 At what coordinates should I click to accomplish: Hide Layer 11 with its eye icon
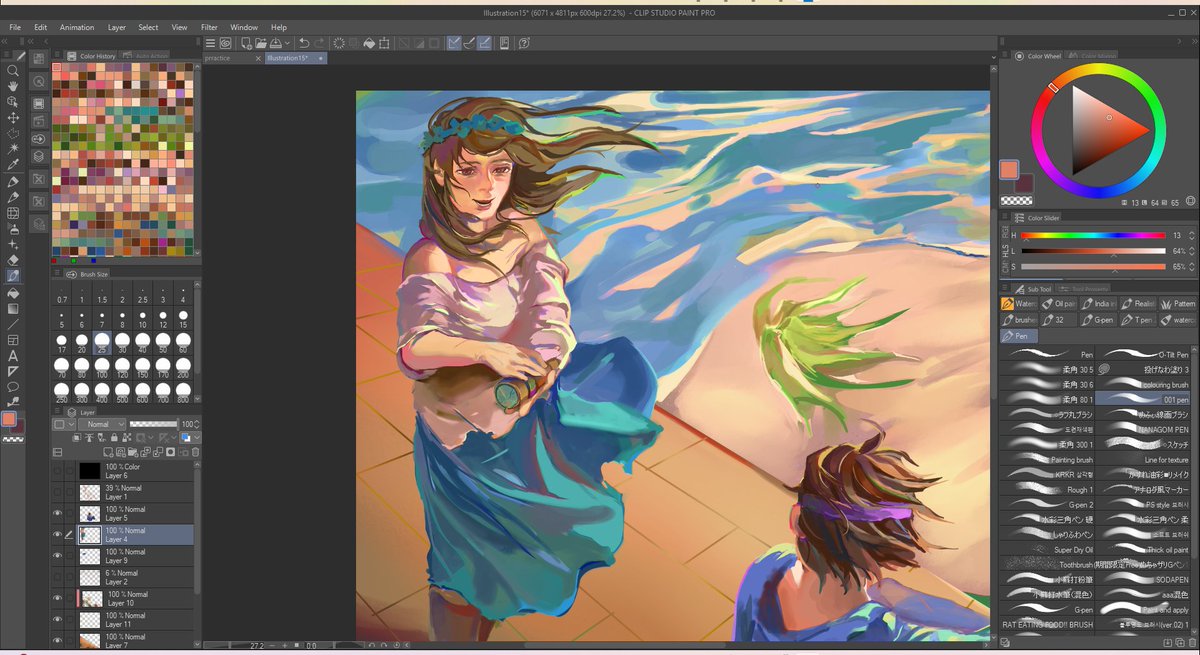[57, 619]
